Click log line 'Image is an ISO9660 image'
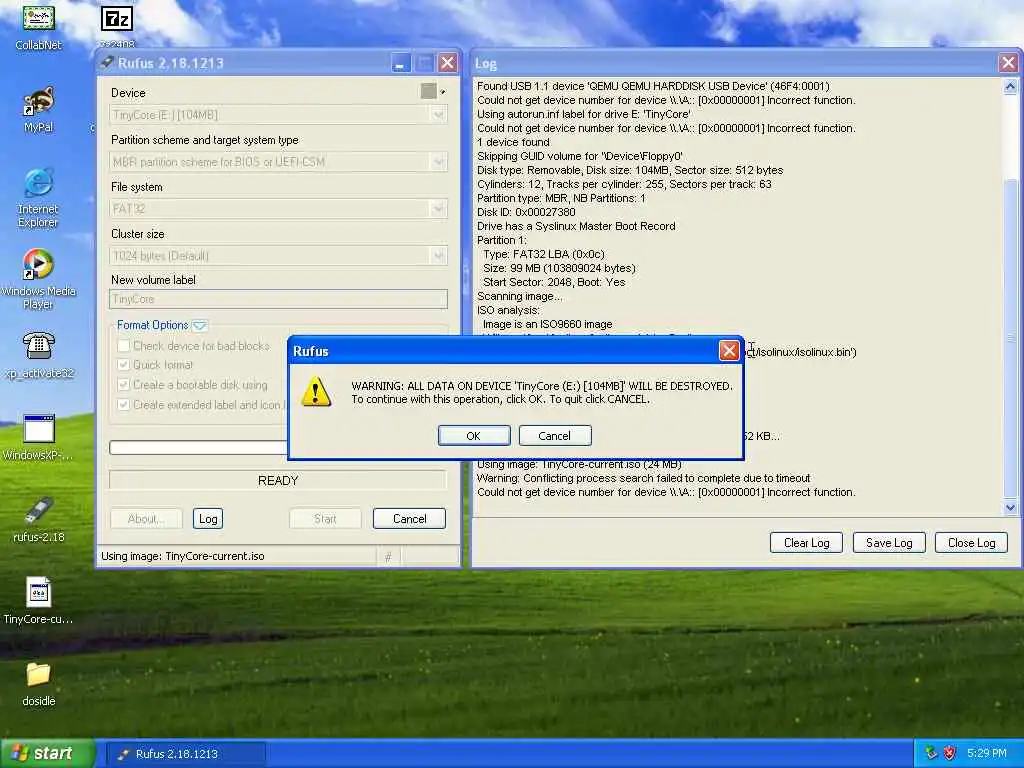 [547, 324]
